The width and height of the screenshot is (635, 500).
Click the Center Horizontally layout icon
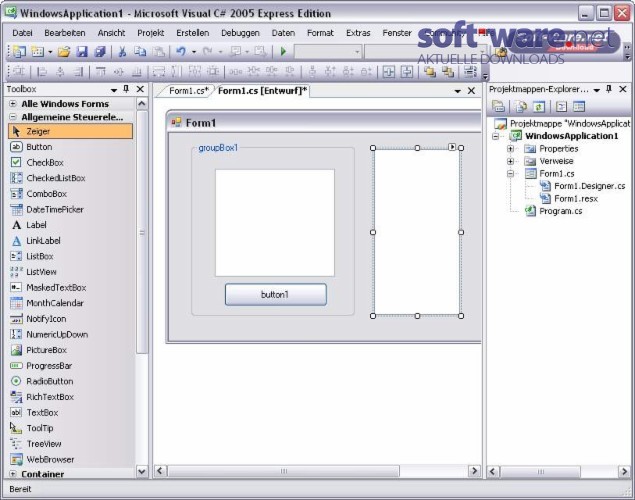point(389,72)
